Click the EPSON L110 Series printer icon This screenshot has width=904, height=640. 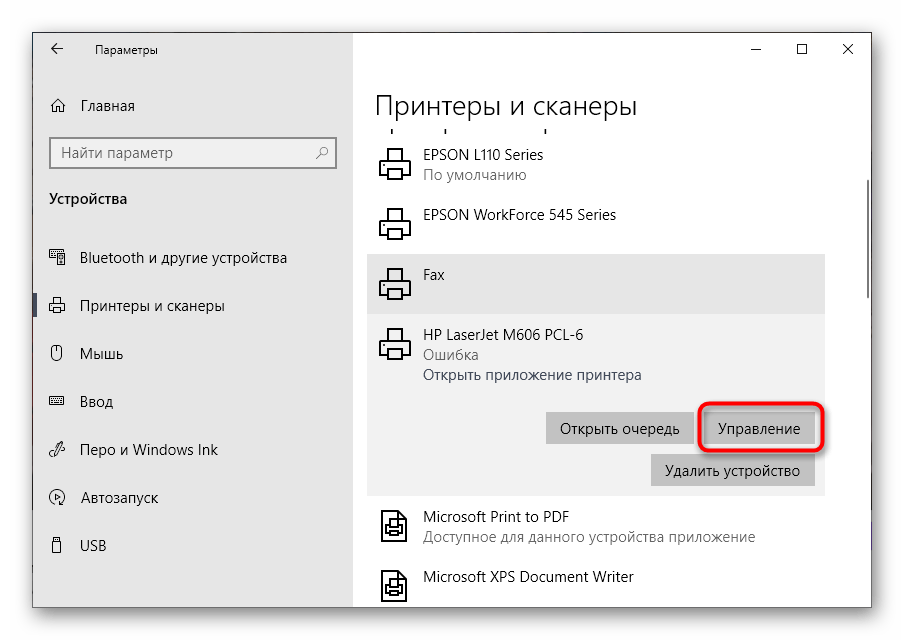[395, 163]
